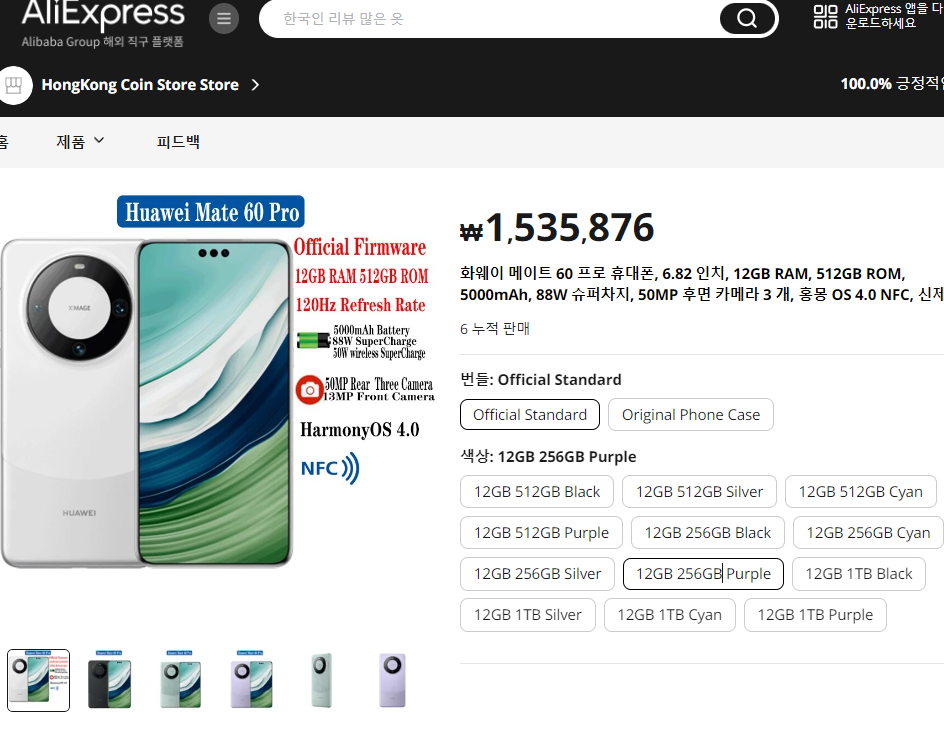944x732 pixels.
Task: Click the AliExpress app download text
Action: pyautogui.click(x=894, y=16)
